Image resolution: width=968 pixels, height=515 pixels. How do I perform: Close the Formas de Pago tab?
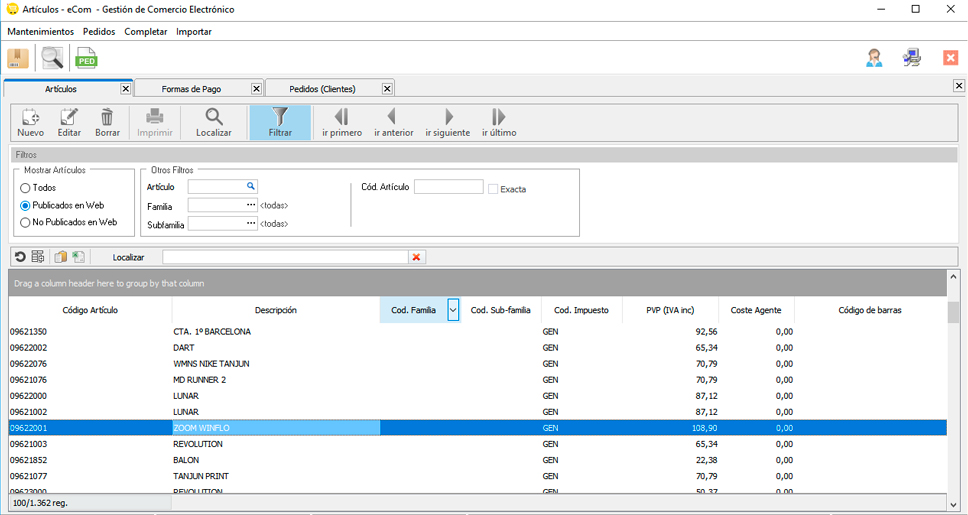pos(256,89)
